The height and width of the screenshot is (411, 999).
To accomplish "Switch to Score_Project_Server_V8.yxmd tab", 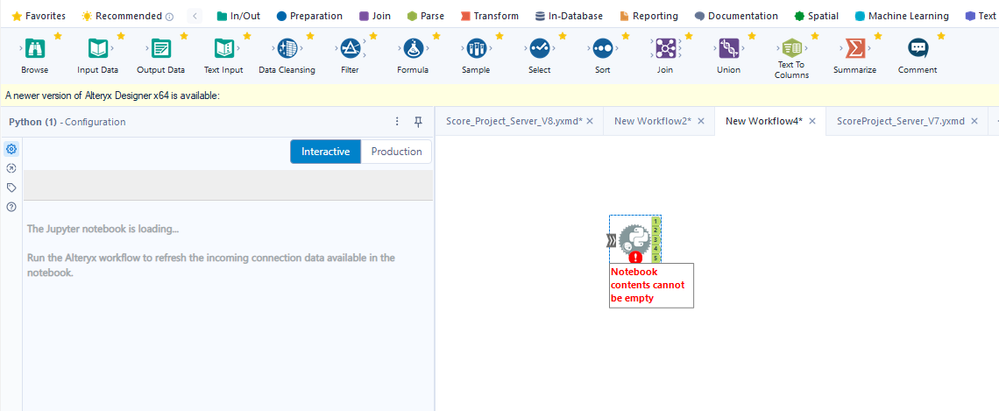I will pyautogui.click(x=514, y=121).
